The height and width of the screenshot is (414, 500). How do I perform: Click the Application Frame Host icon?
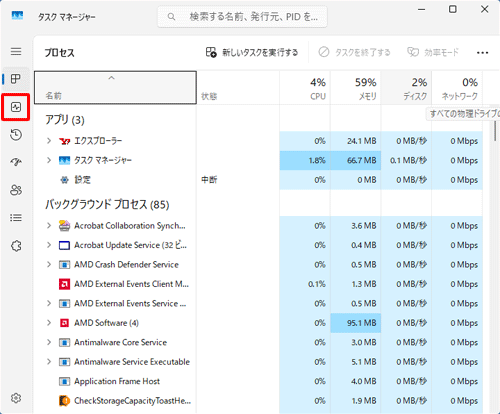[x=64, y=381]
